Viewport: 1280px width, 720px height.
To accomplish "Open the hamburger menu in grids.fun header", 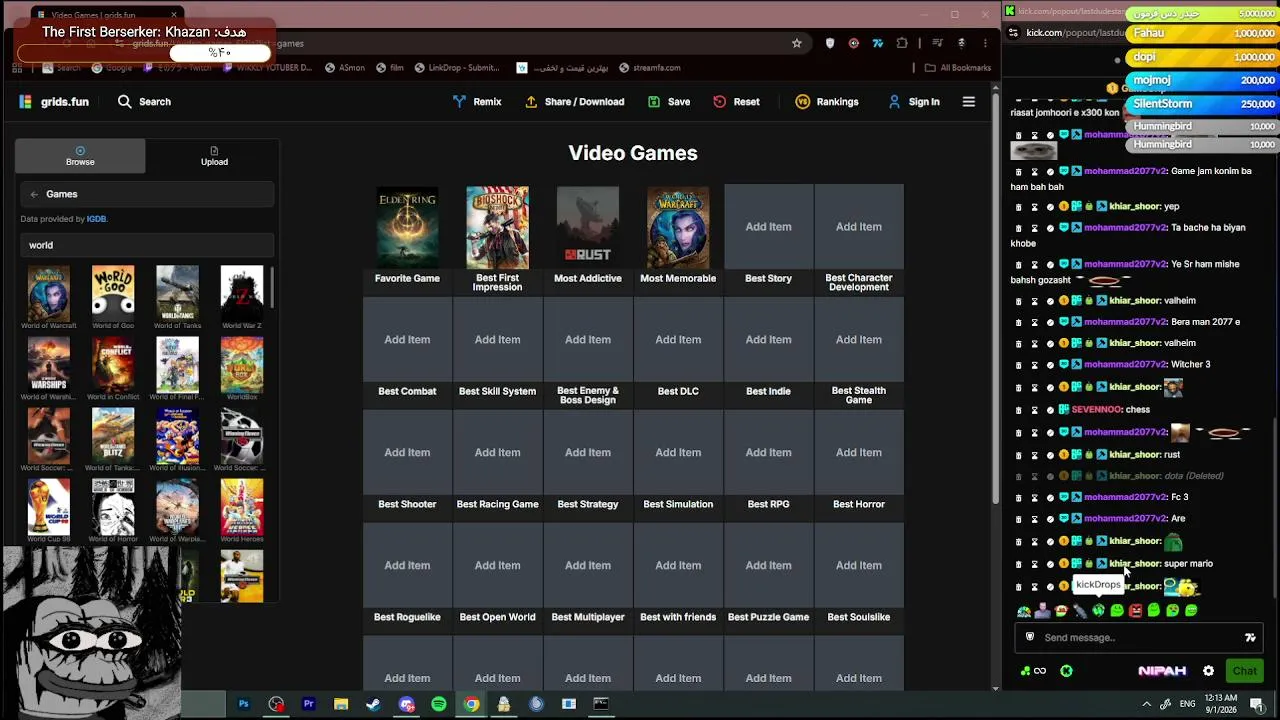I will (968, 102).
